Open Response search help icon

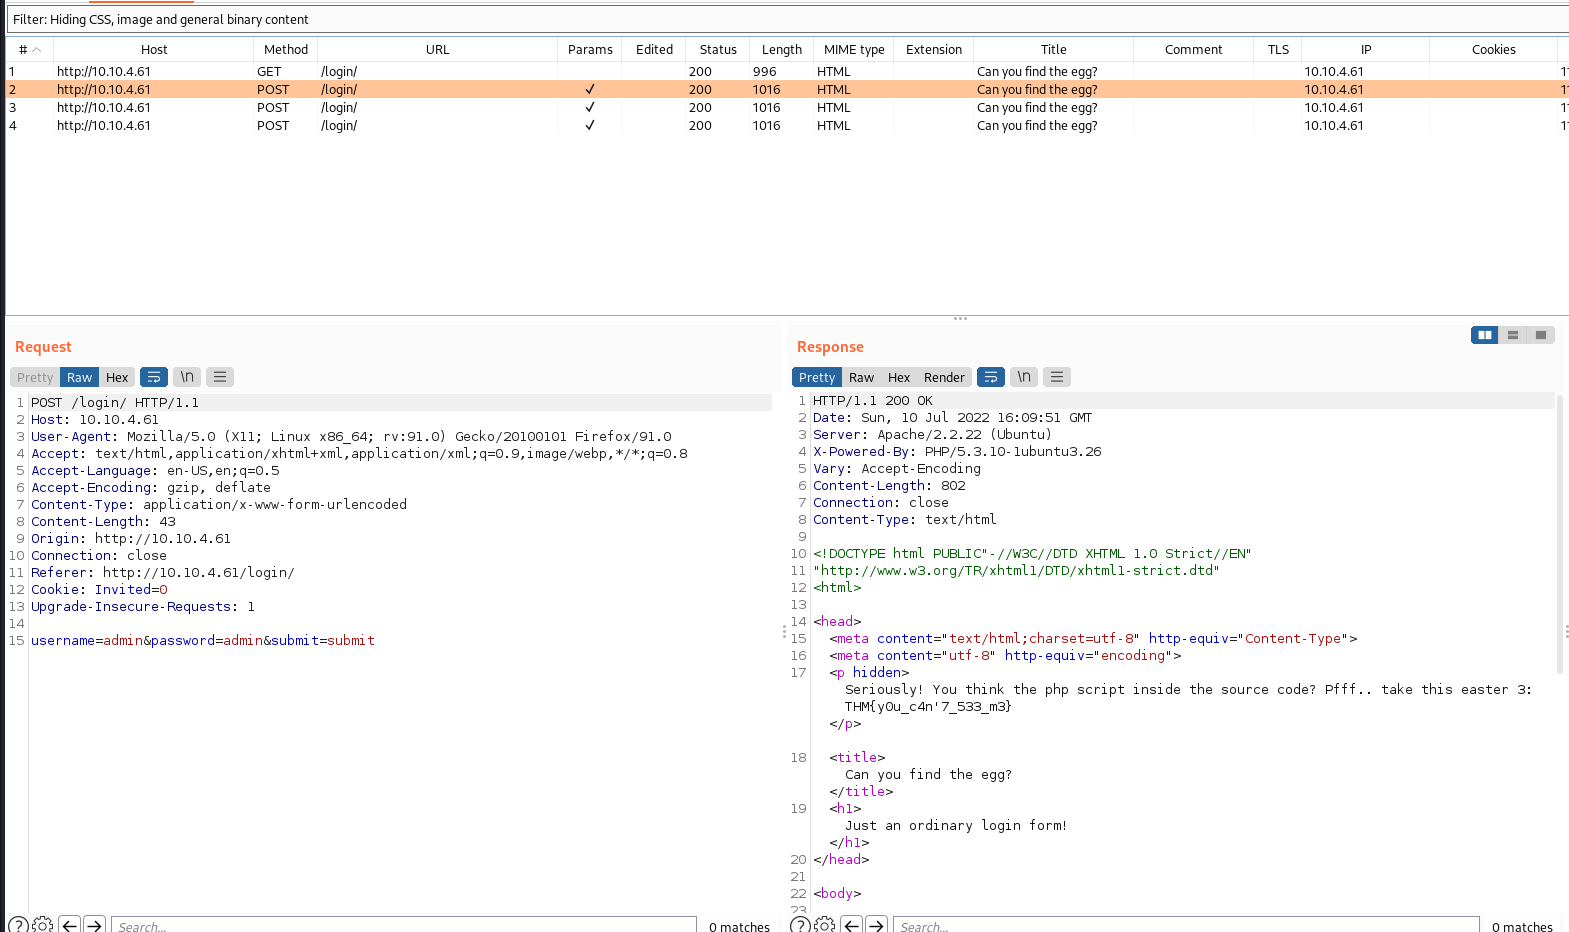coord(800,925)
